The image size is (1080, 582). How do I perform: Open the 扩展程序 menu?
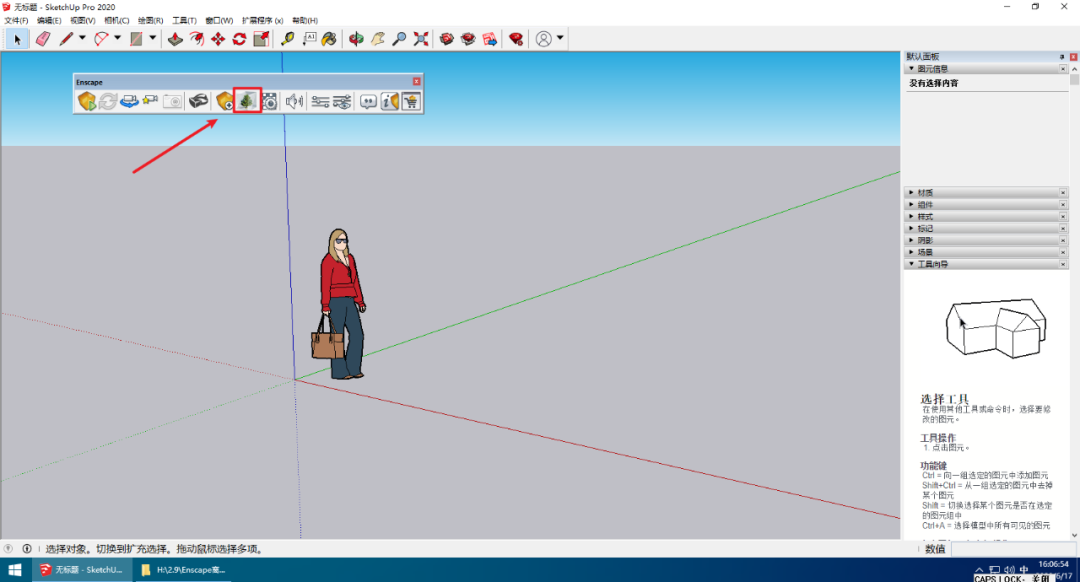coord(262,20)
